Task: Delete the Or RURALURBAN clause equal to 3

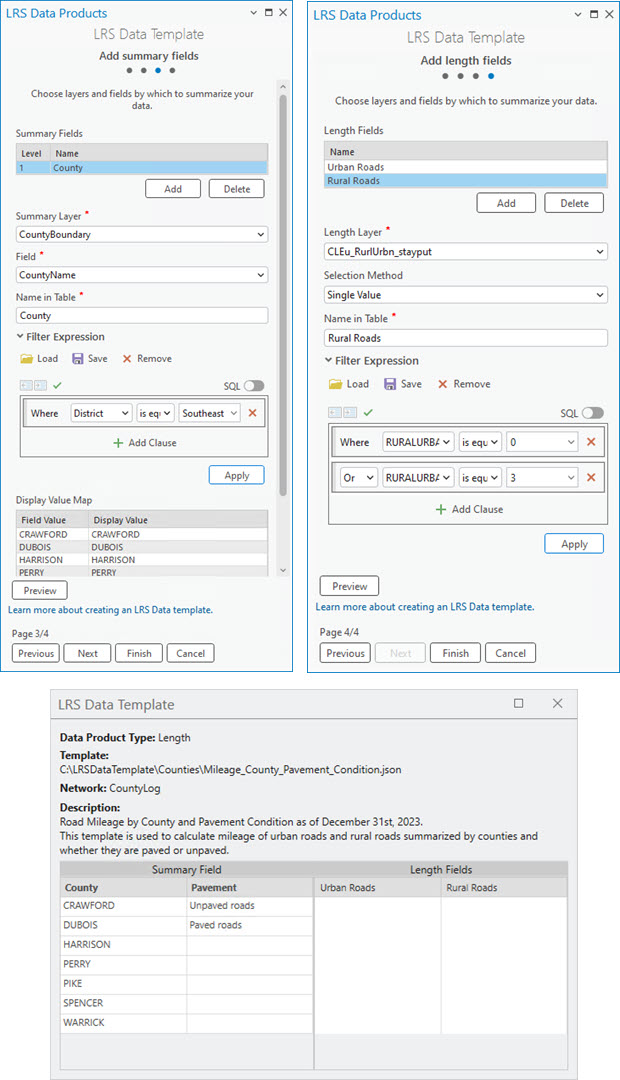Action: [591, 477]
